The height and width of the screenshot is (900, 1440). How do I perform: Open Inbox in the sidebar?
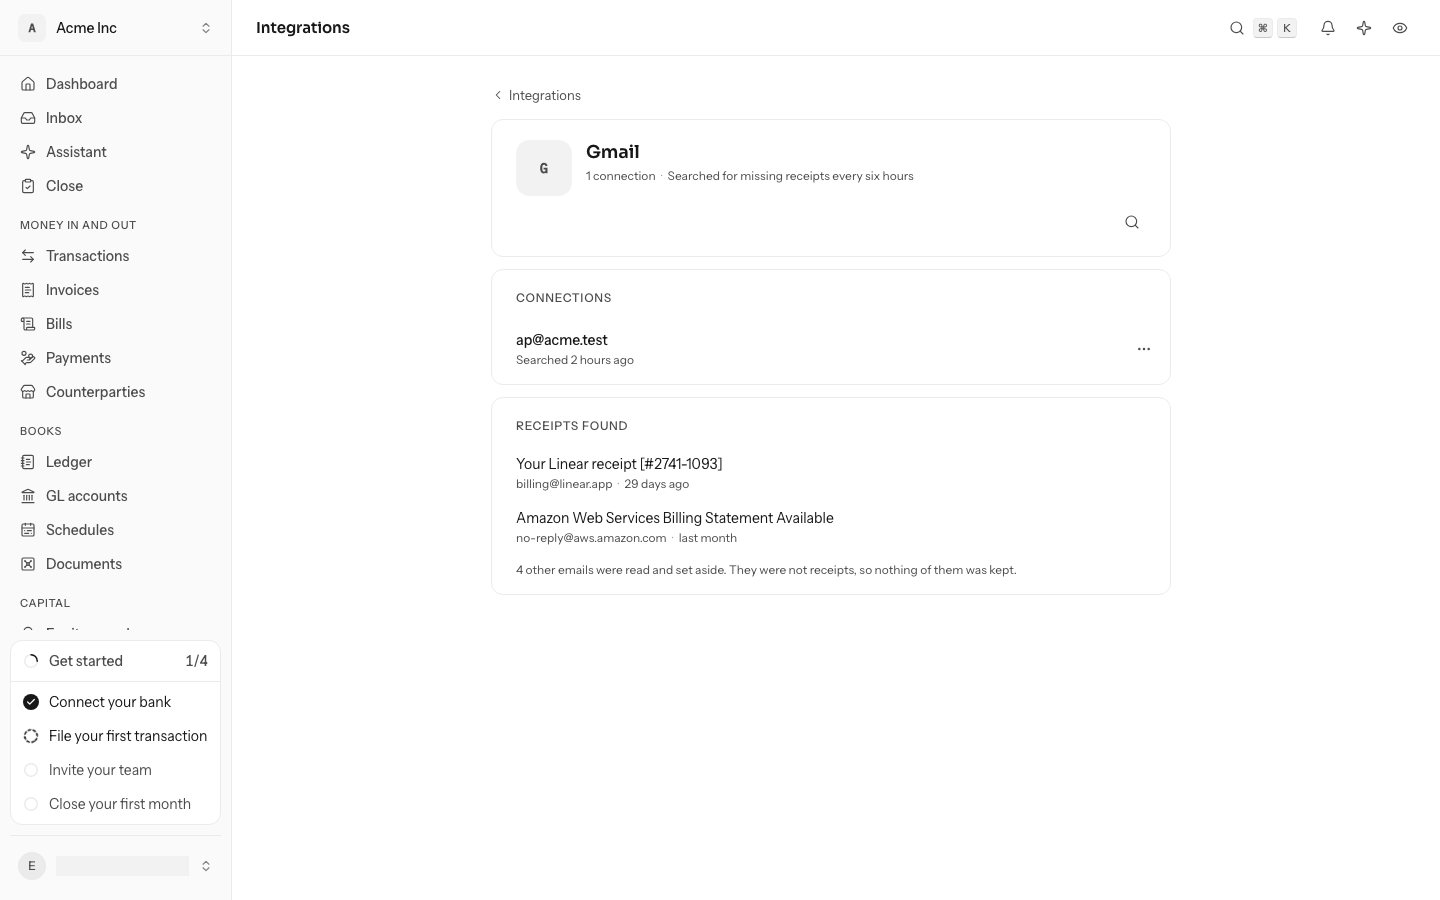pos(116,118)
